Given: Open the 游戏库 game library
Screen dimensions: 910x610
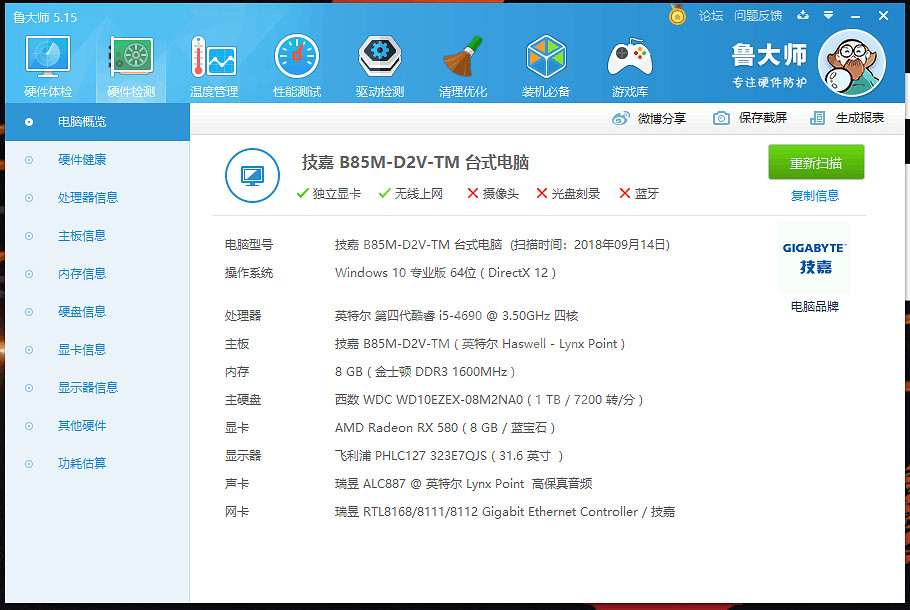Looking at the screenshot, I should click(x=629, y=63).
